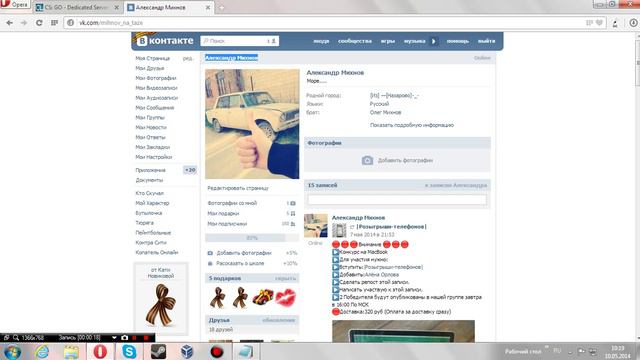
Task: Open Моя Страница in sidebar
Action: coord(153,58)
